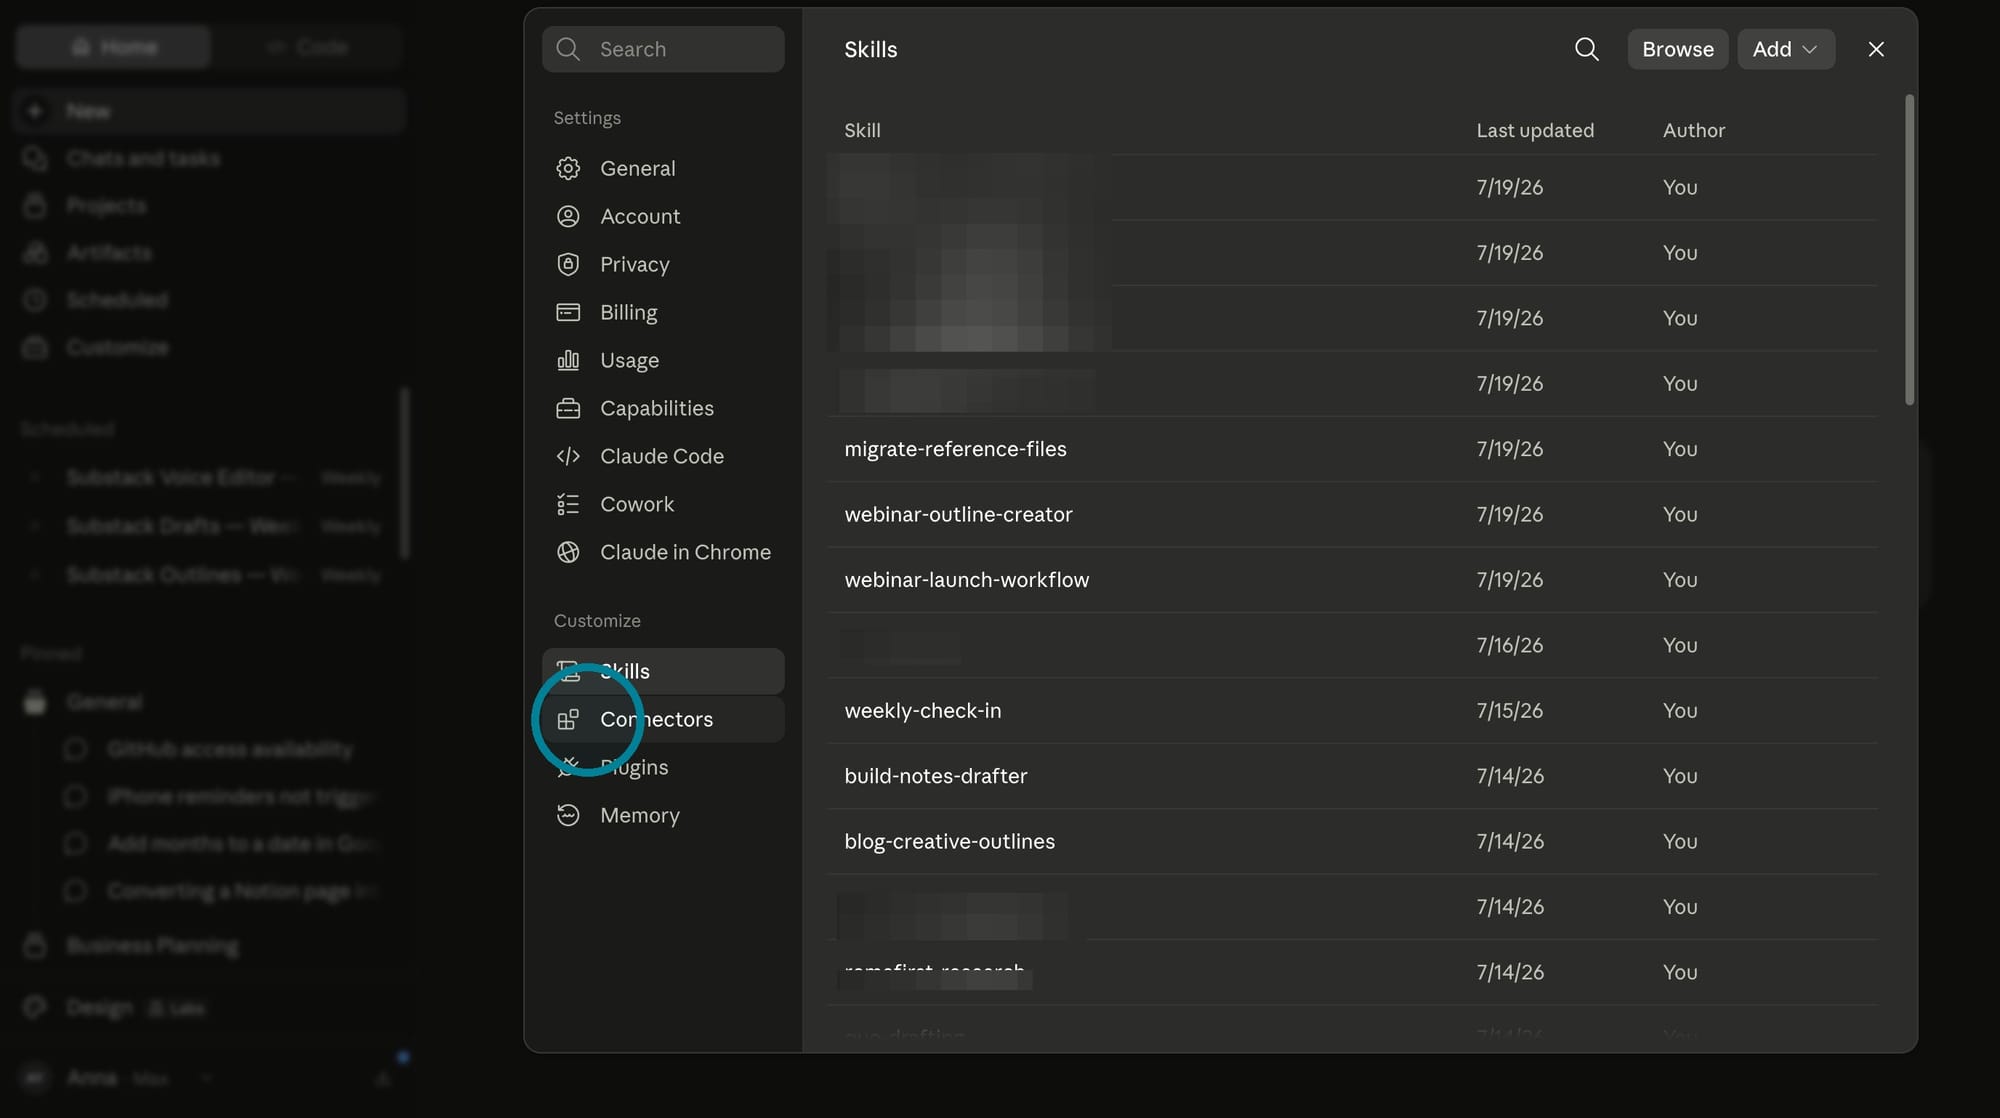
Task: Open the migrate-reference-files skill
Action: pos(1352,449)
